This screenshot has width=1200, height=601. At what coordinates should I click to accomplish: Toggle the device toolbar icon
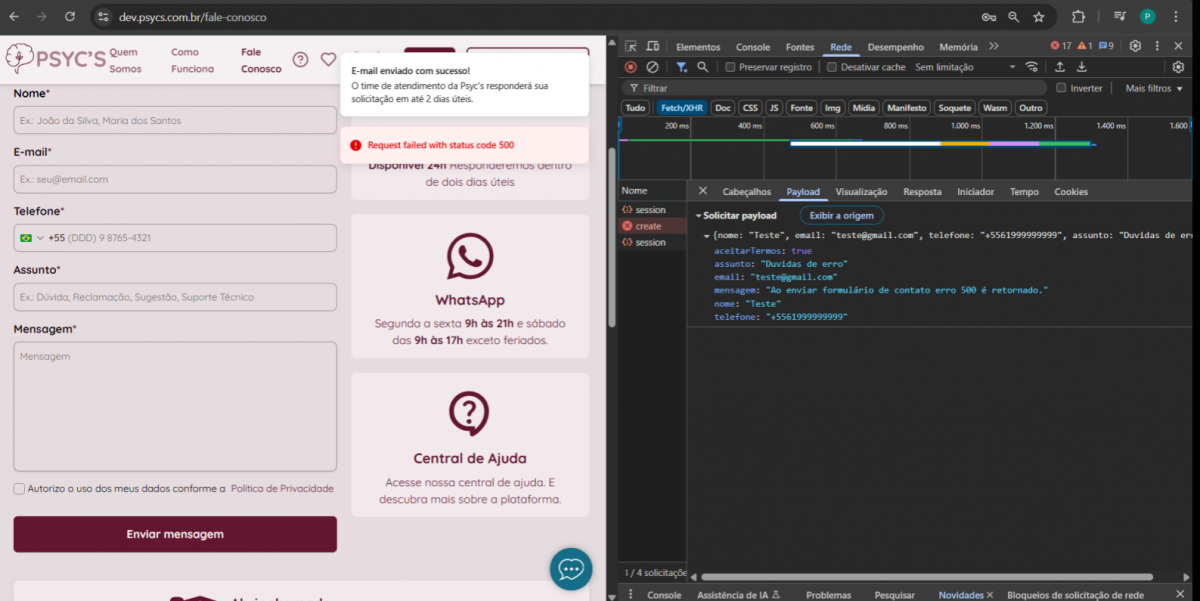653,46
